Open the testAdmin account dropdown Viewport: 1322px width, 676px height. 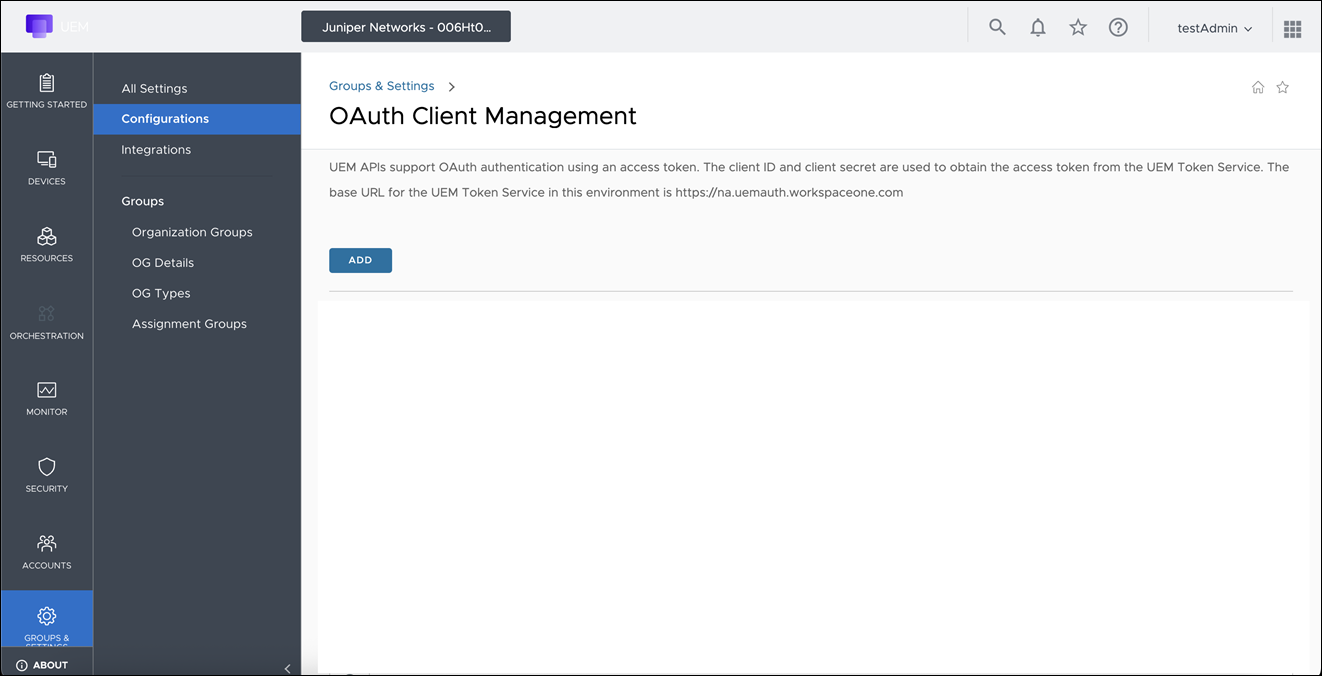pos(1213,27)
